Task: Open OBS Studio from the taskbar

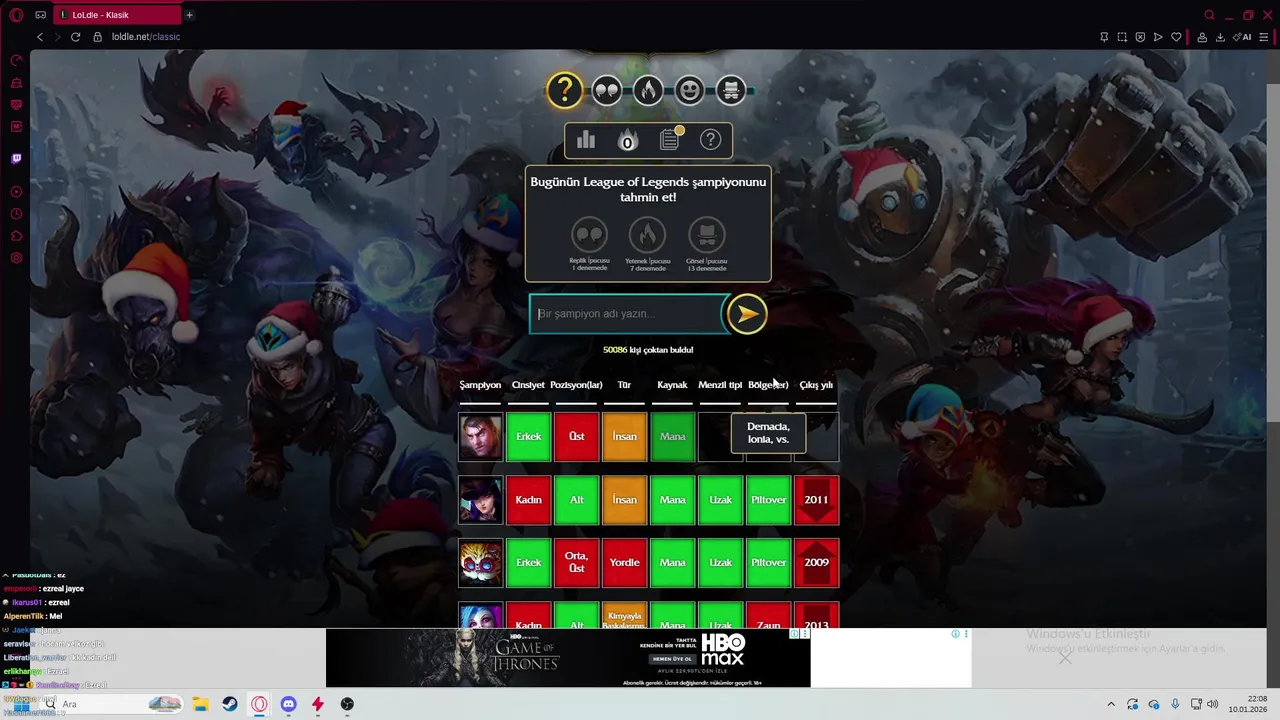Action: pyautogui.click(x=347, y=704)
